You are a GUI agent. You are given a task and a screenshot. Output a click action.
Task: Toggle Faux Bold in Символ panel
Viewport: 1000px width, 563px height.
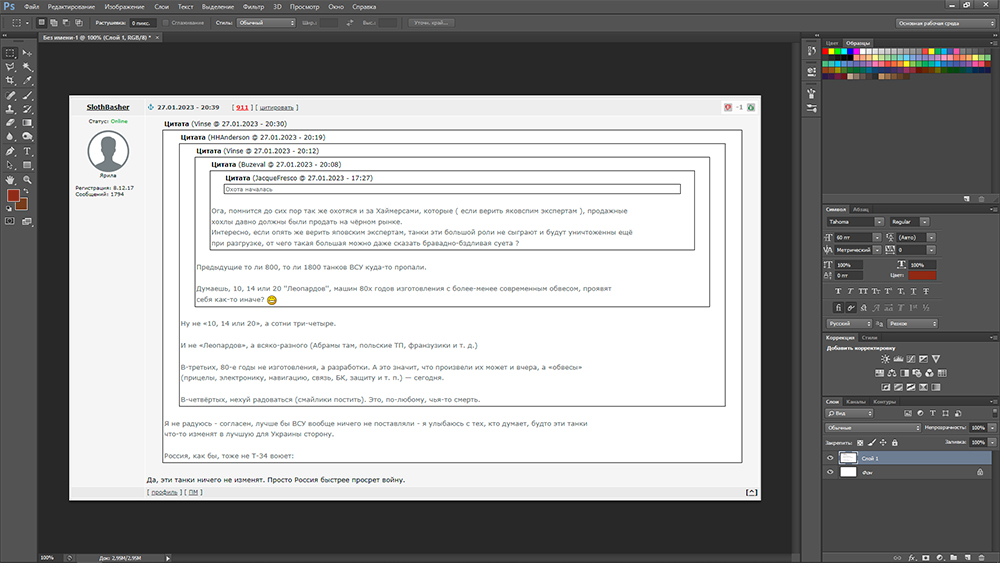838,291
